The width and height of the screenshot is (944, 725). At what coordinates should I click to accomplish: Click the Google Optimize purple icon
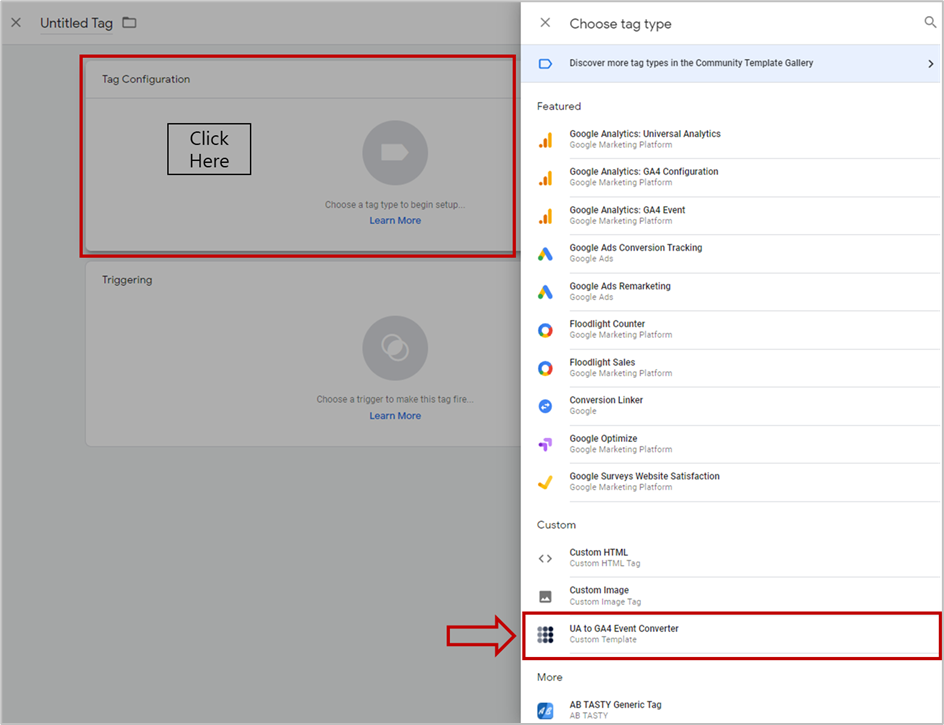click(545, 445)
